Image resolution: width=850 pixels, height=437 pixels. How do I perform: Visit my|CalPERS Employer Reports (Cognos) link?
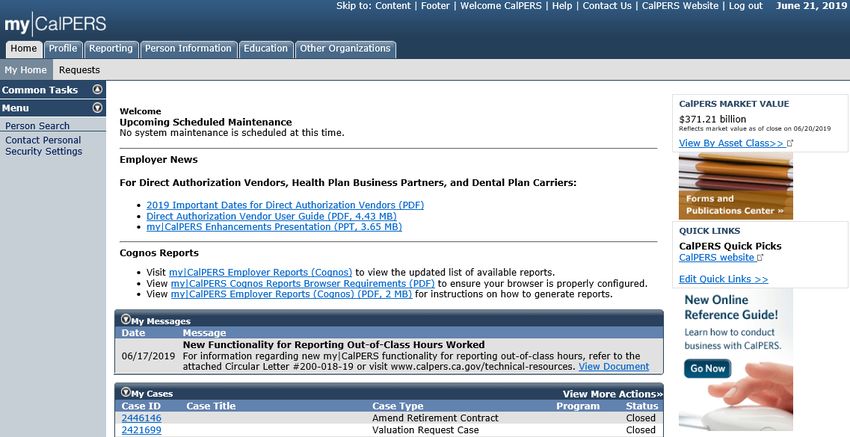pos(260,273)
